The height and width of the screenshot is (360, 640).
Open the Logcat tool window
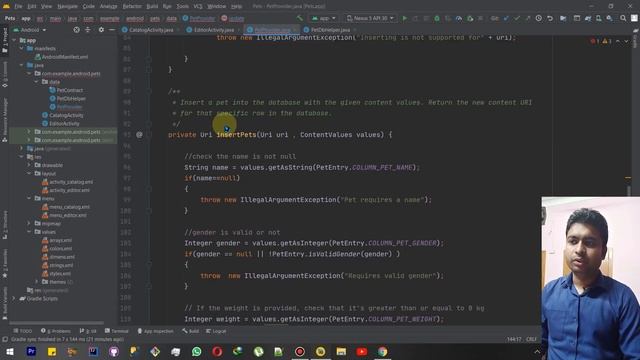pos(216,331)
